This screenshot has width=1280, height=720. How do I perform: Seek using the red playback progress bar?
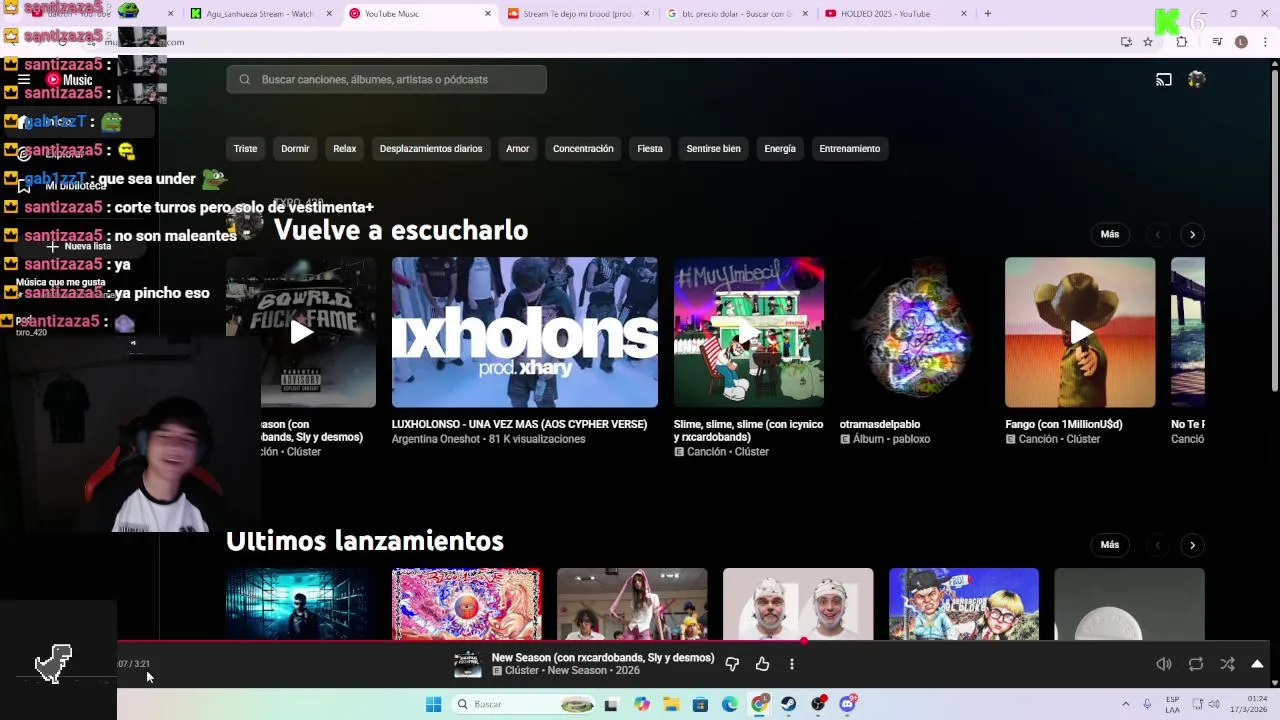(693, 641)
